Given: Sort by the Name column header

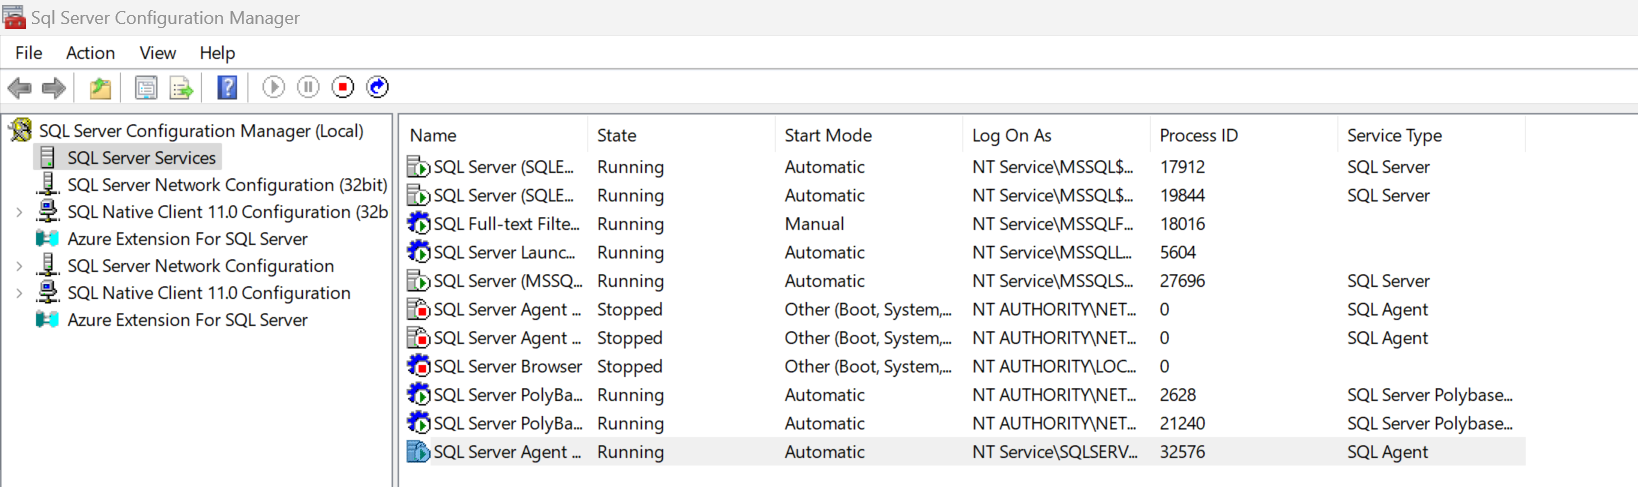Looking at the screenshot, I should pyautogui.click(x=432, y=136).
